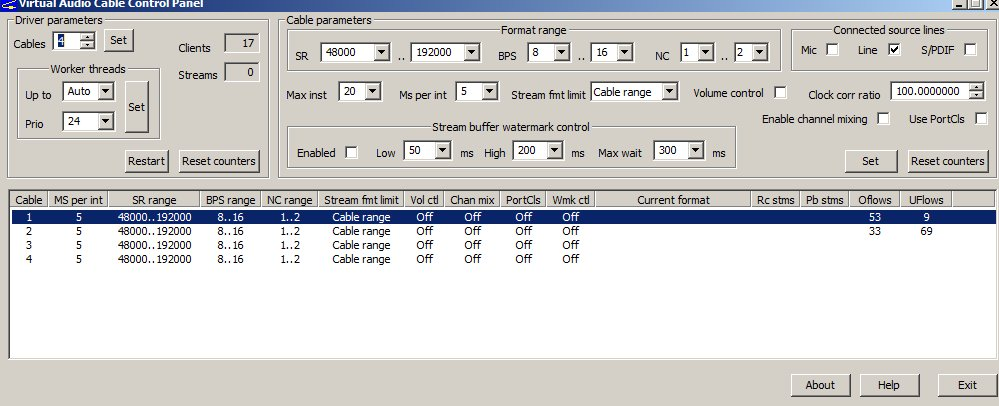Toggle the Use PortCls checkbox
This screenshot has height=406, width=999.
pyautogui.click(x=981, y=119)
